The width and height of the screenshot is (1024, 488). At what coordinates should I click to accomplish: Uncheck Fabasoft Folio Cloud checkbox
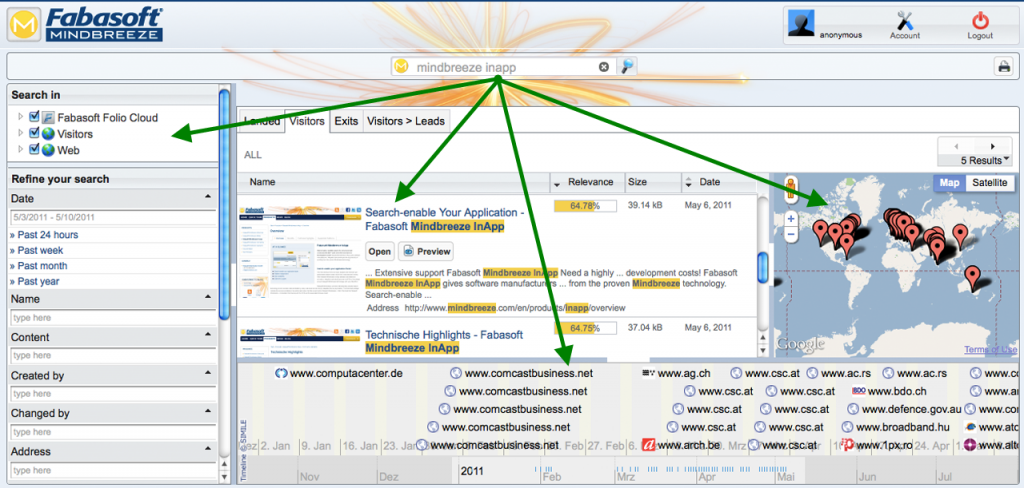(x=35, y=117)
